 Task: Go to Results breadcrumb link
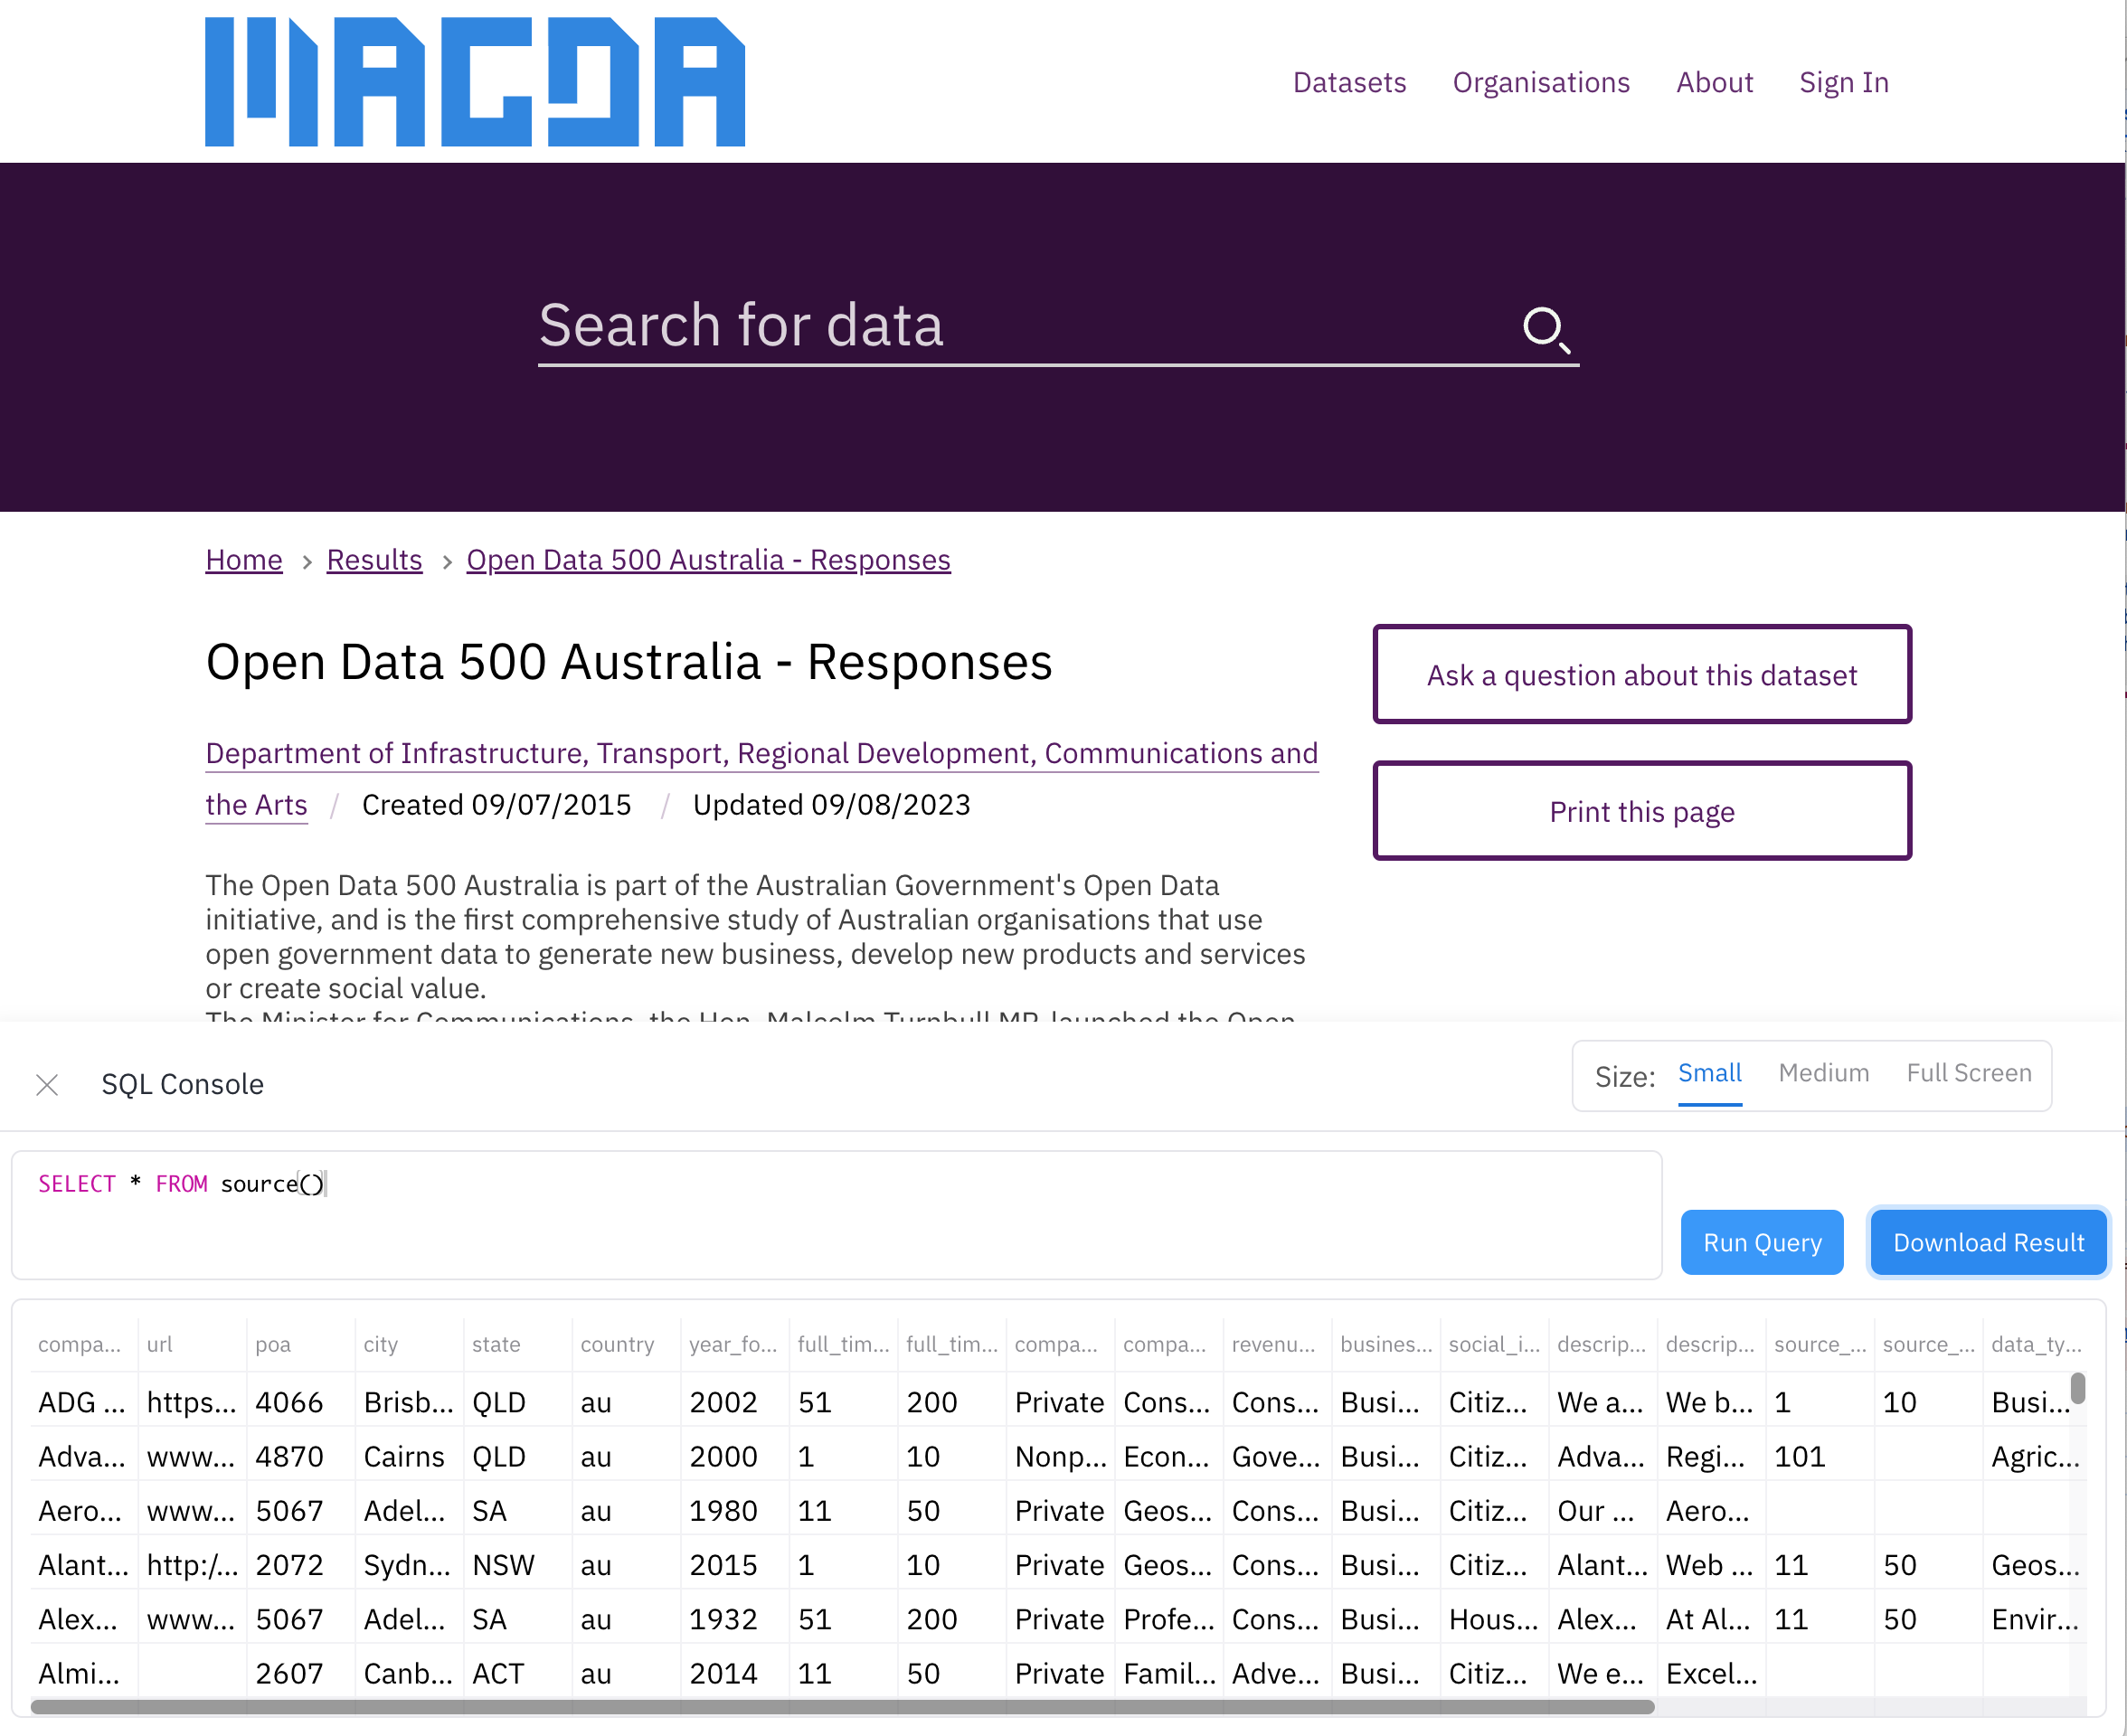[374, 560]
